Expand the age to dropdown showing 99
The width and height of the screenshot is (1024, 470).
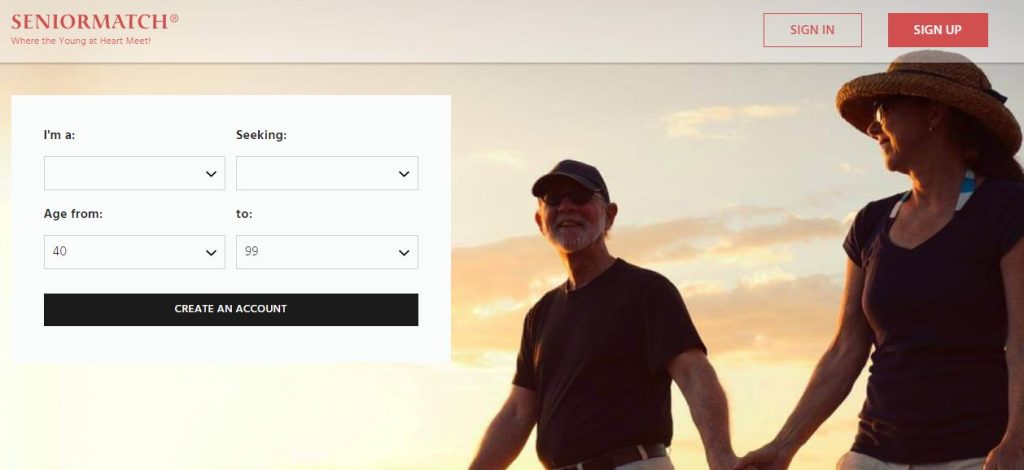point(327,252)
